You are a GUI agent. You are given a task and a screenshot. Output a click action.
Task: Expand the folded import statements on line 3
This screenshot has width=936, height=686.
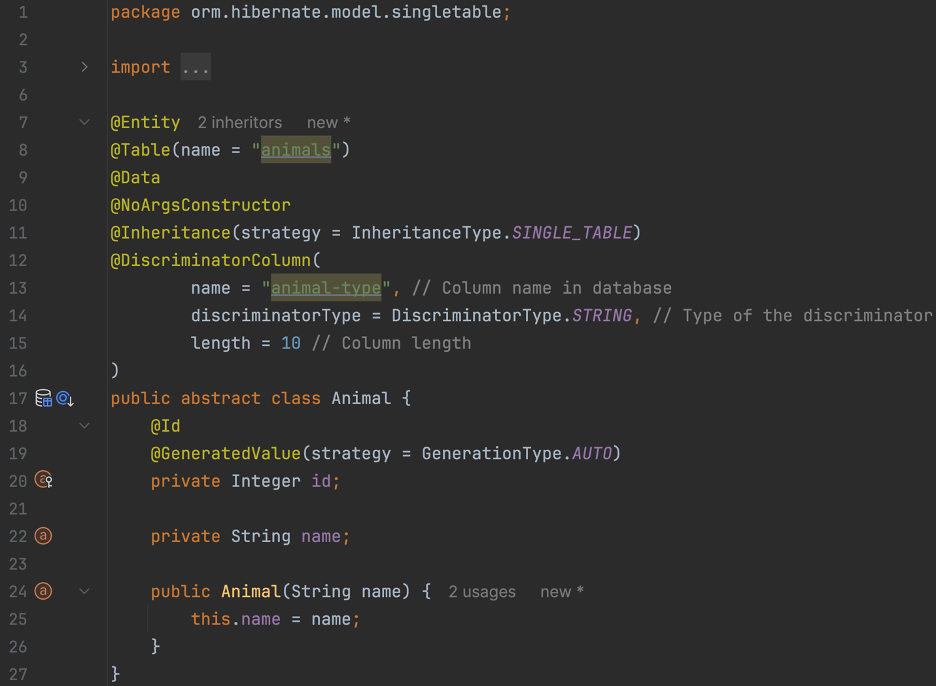[x=85, y=67]
